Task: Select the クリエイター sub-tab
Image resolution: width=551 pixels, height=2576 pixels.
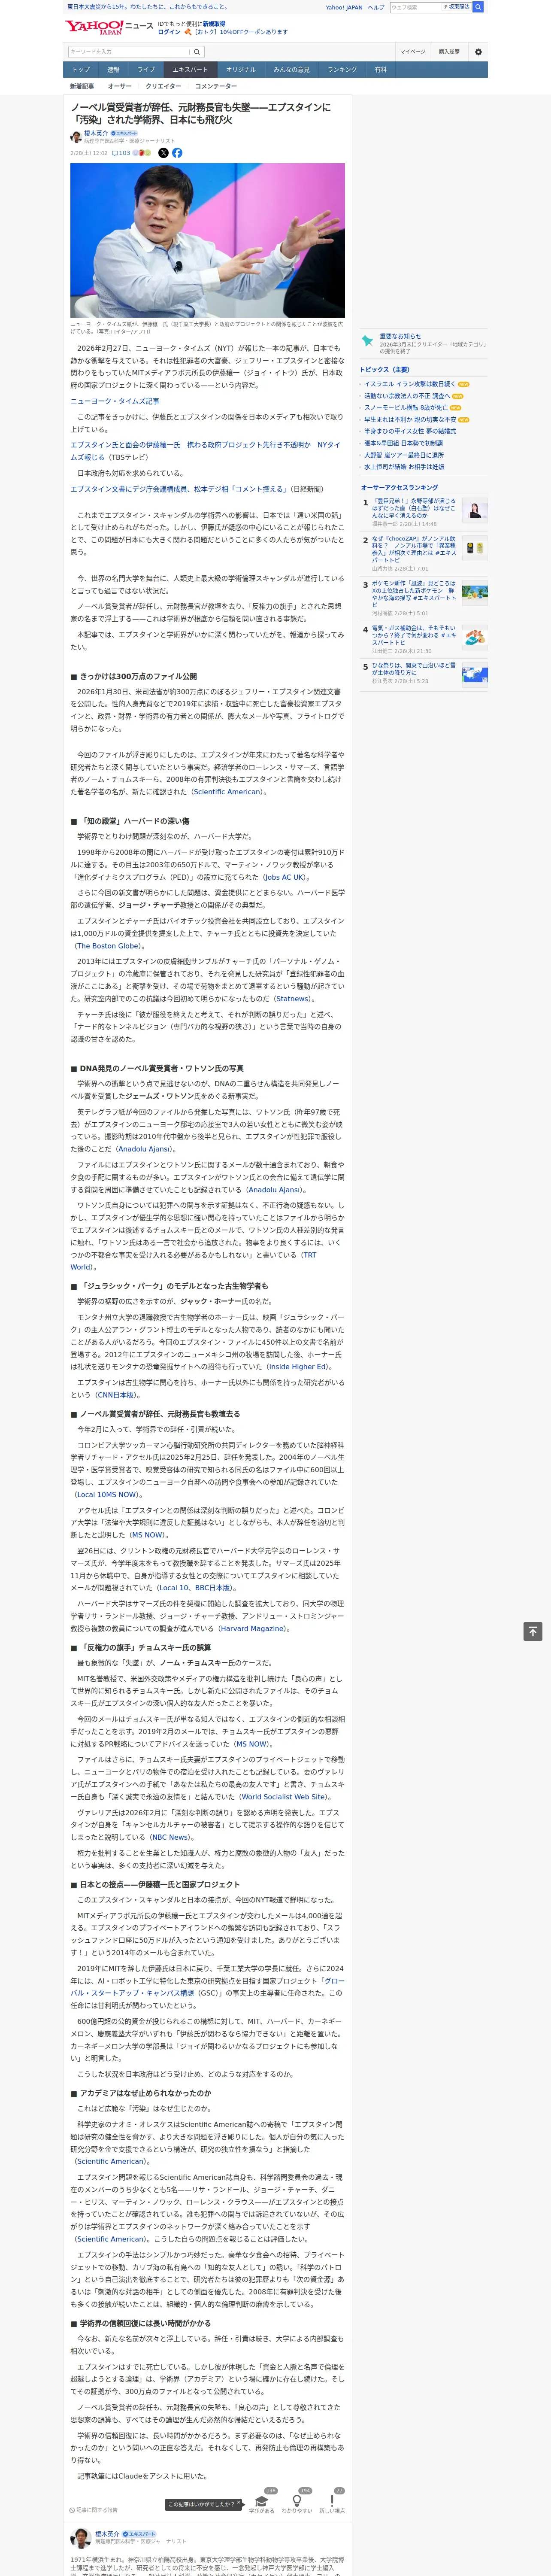Action: click(x=163, y=86)
